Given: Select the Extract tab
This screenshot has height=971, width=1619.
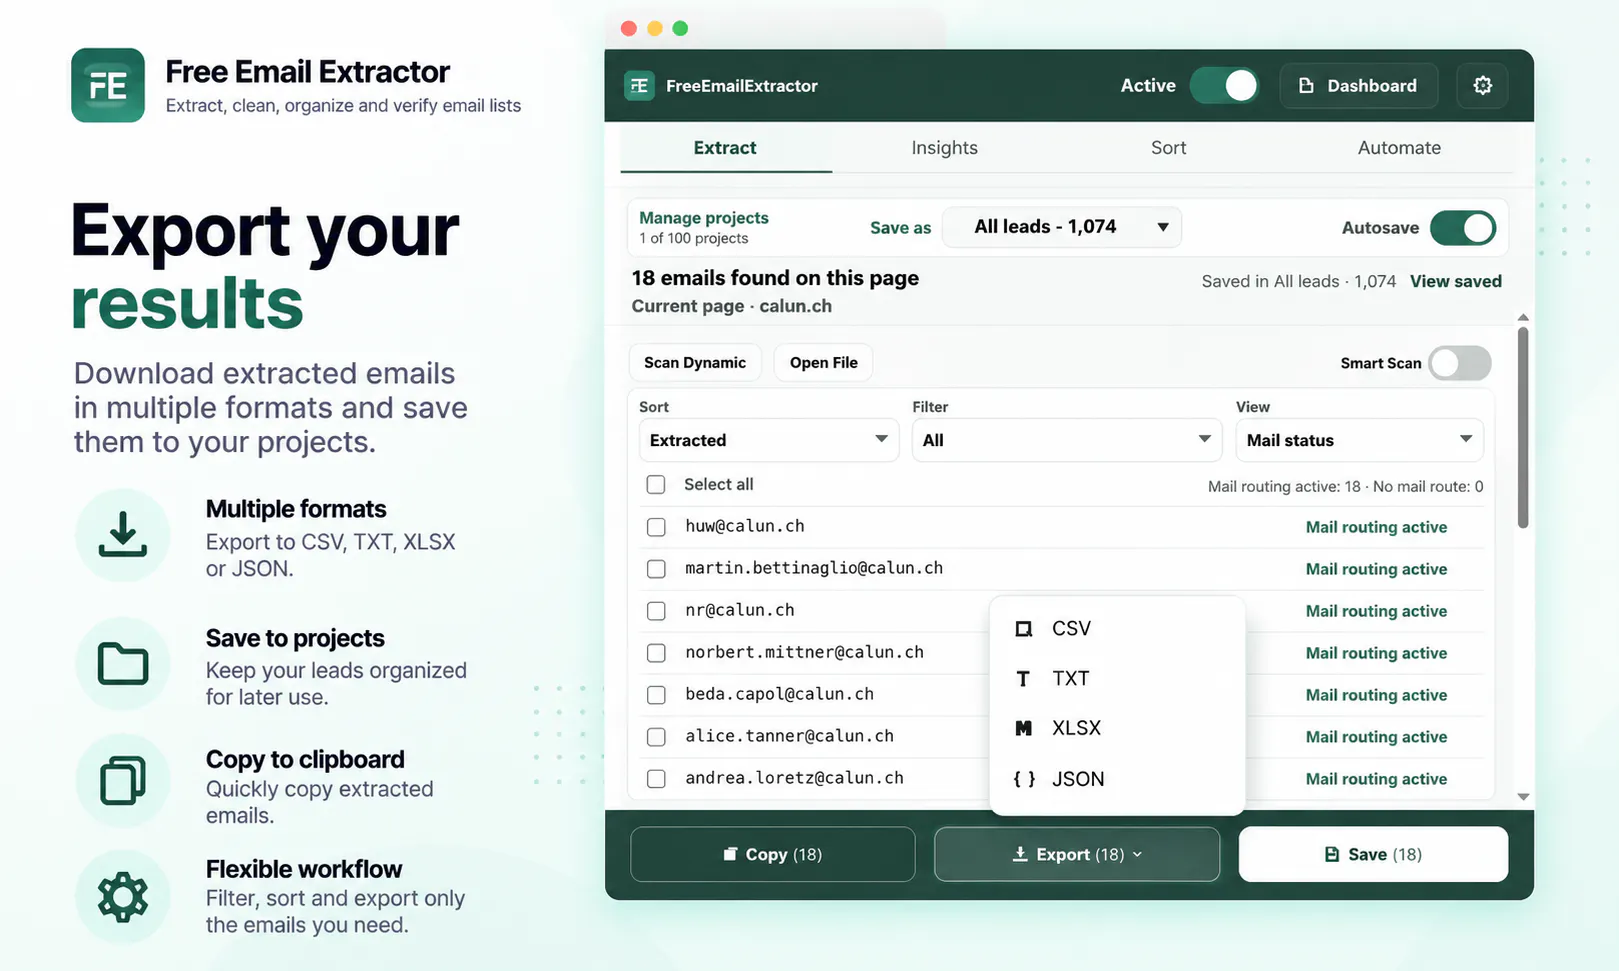Looking at the screenshot, I should (725, 148).
